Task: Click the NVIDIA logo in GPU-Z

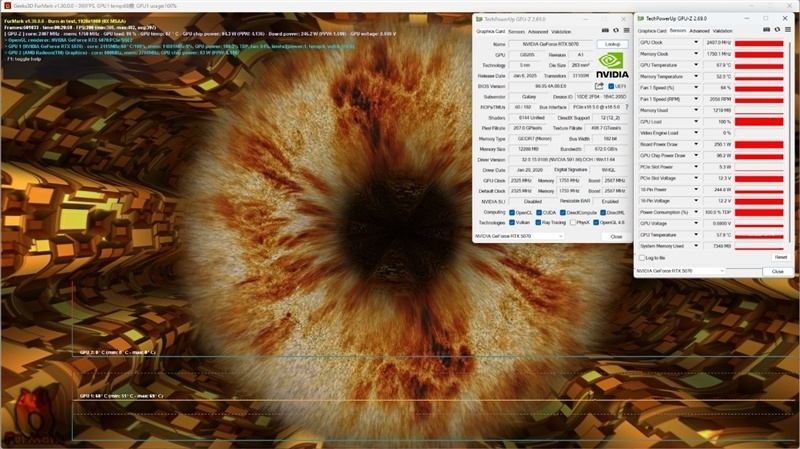Action: click(x=612, y=65)
